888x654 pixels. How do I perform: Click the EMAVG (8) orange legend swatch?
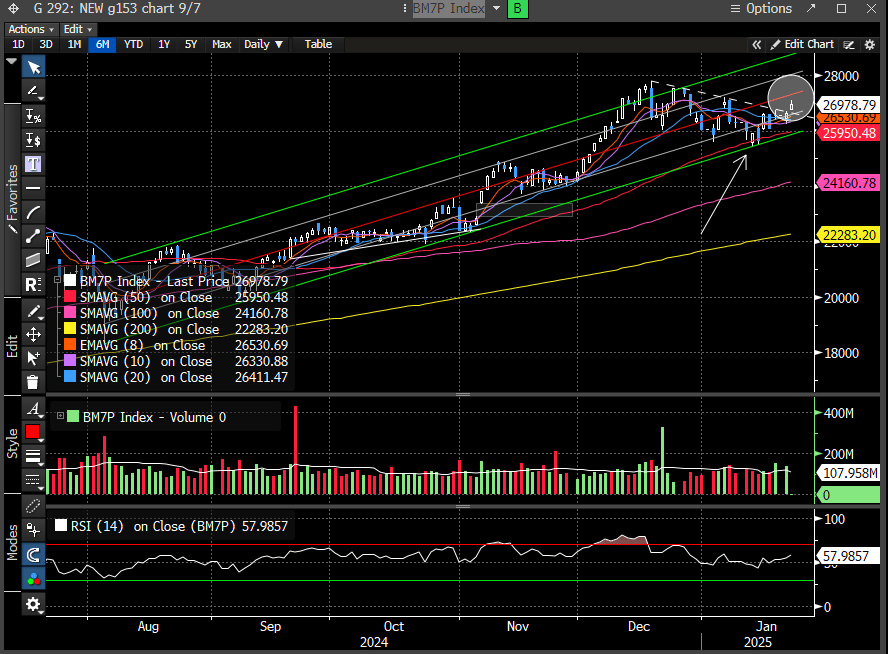pyautogui.click(x=70, y=344)
